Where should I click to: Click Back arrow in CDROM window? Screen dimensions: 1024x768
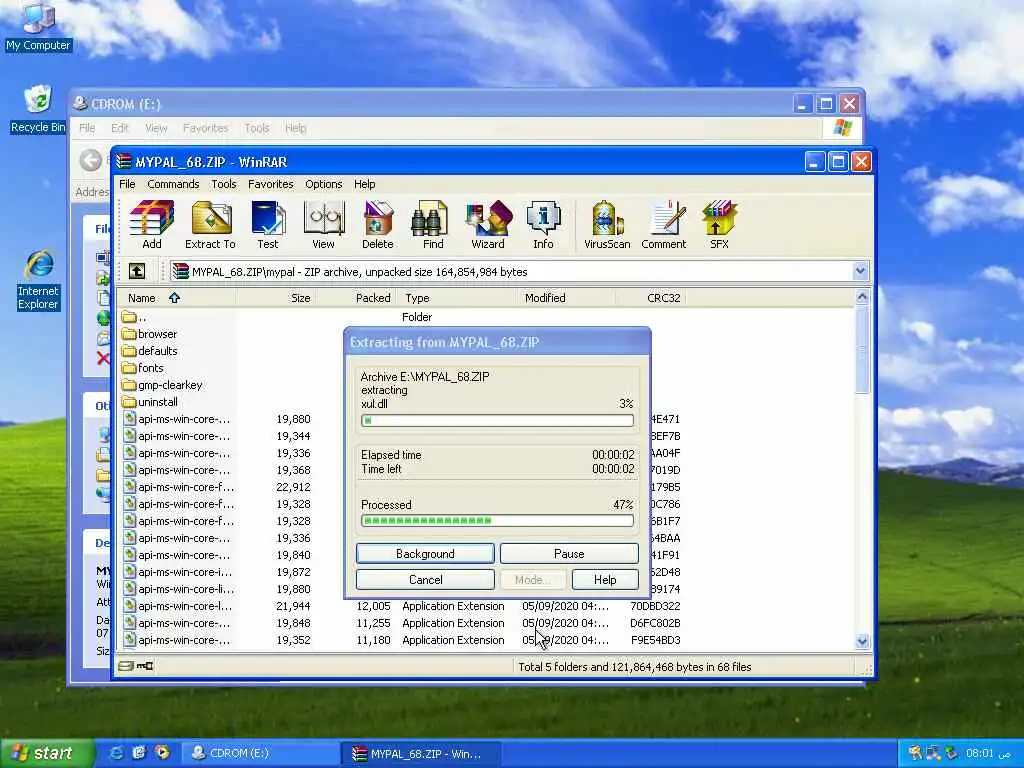(x=91, y=160)
